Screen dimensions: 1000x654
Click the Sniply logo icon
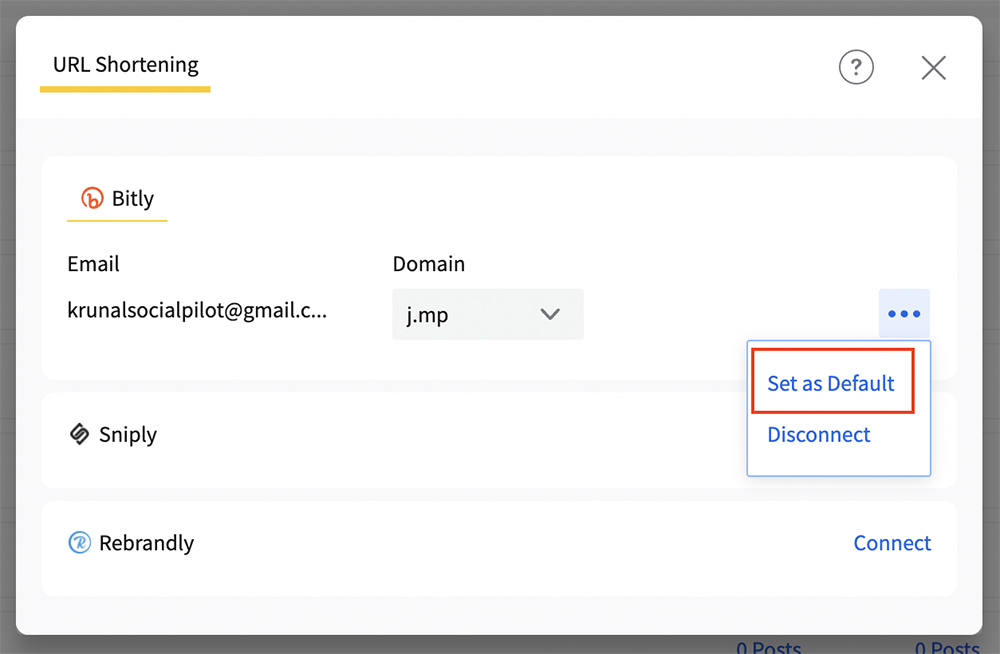tap(80, 434)
